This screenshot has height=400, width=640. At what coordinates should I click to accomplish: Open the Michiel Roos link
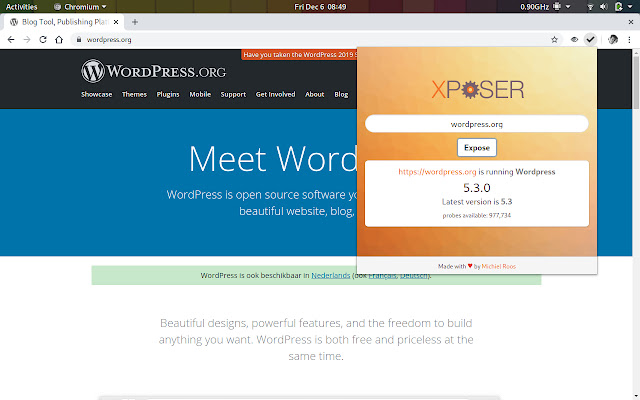tap(499, 266)
